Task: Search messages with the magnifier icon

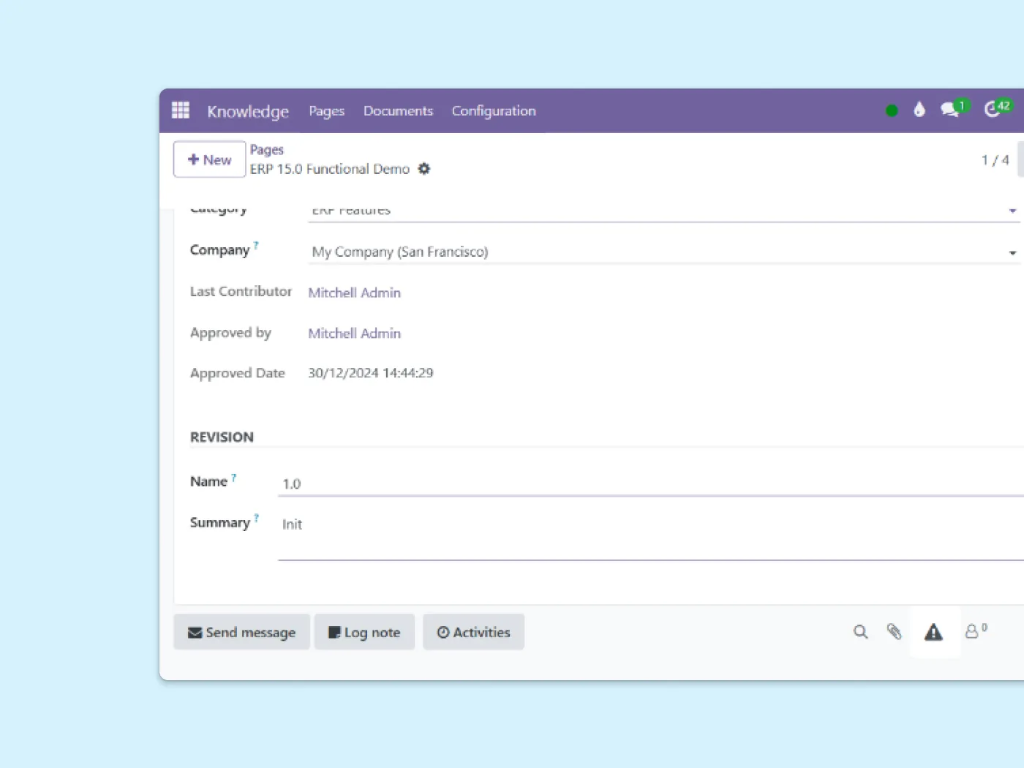Action: [x=860, y=632]
